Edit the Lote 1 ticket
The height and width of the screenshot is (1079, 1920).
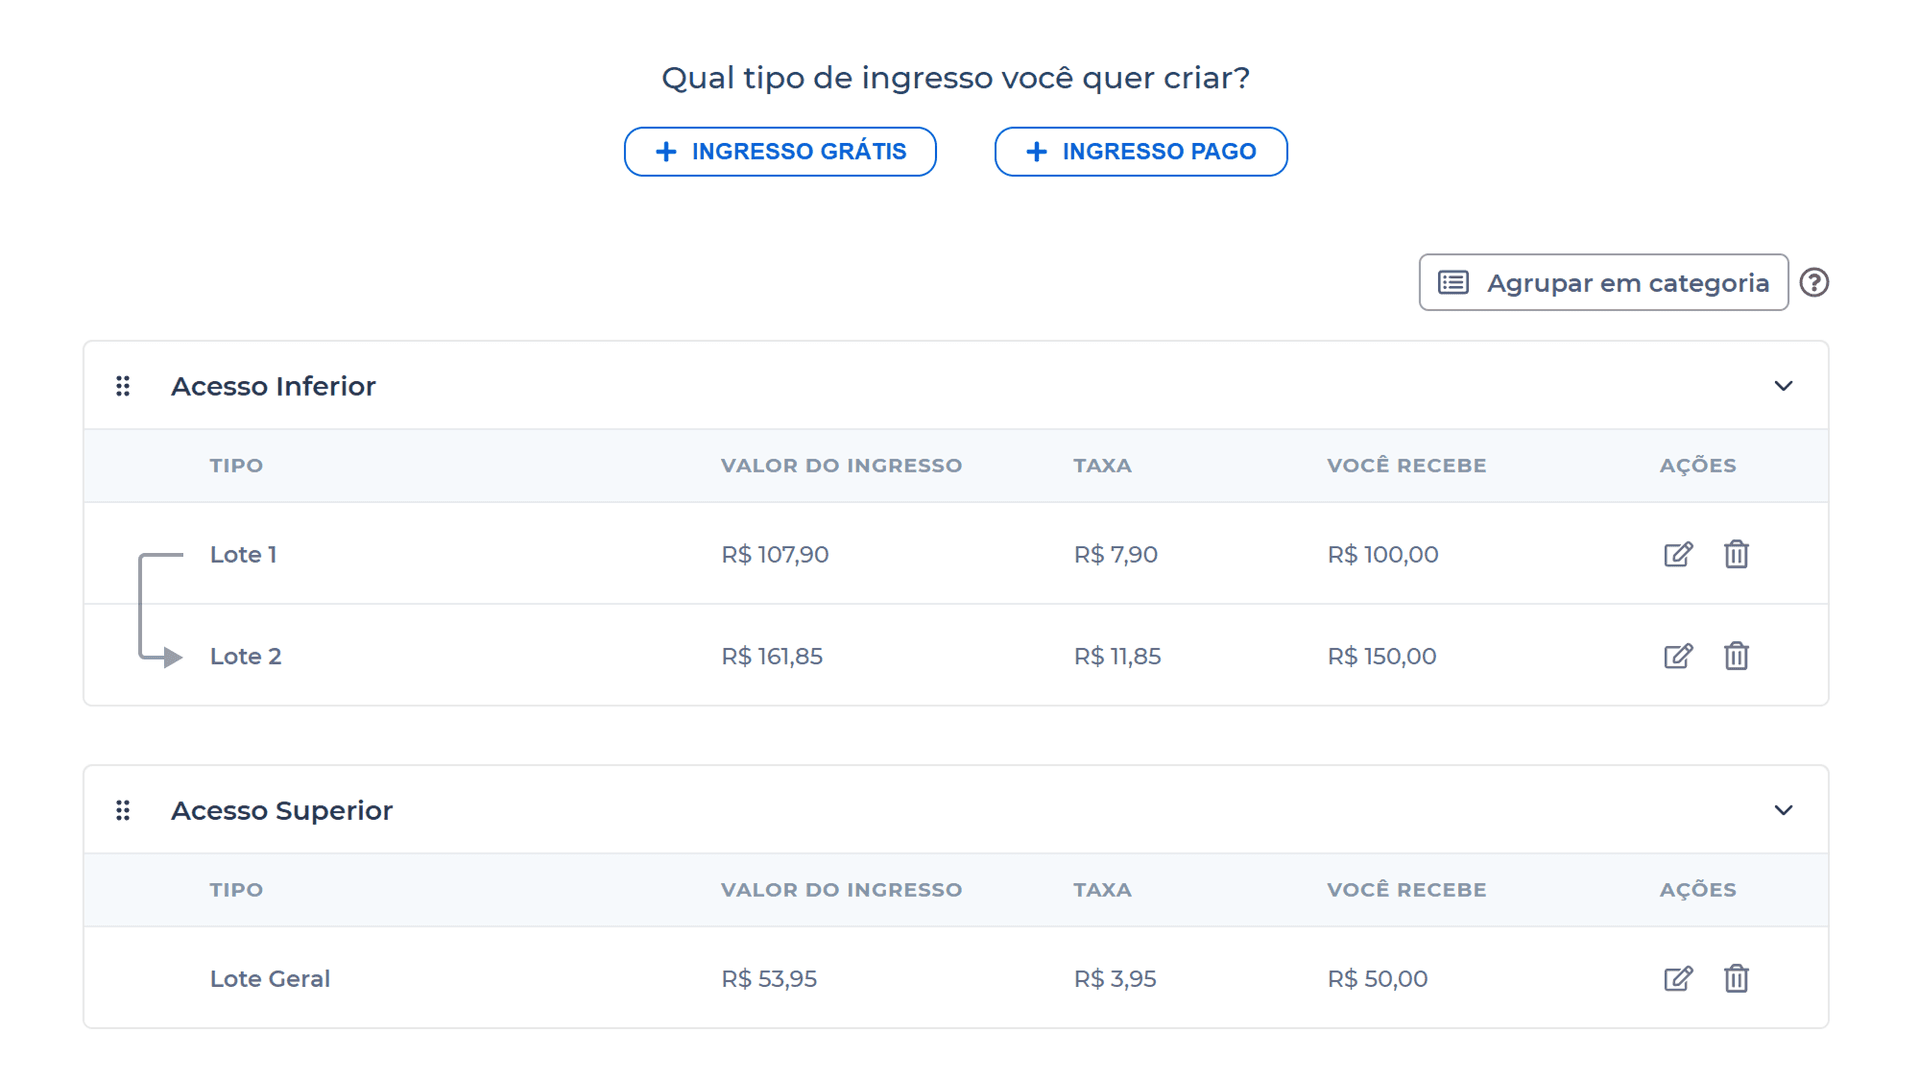tap(1678, 554)
